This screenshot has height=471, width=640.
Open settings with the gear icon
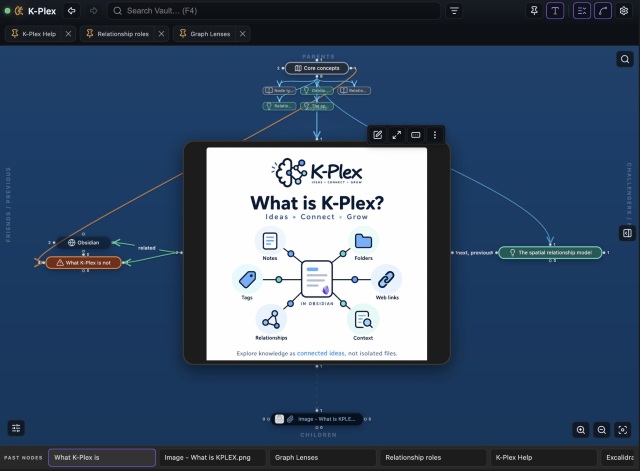pos(624,11)
